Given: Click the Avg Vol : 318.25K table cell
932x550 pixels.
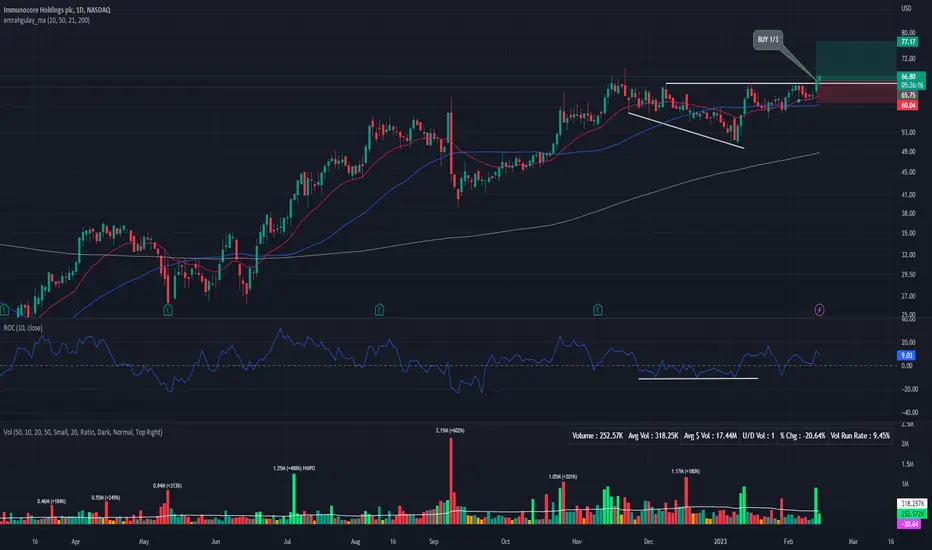Looking at the screenshot, I should click(x=653, y=436).
